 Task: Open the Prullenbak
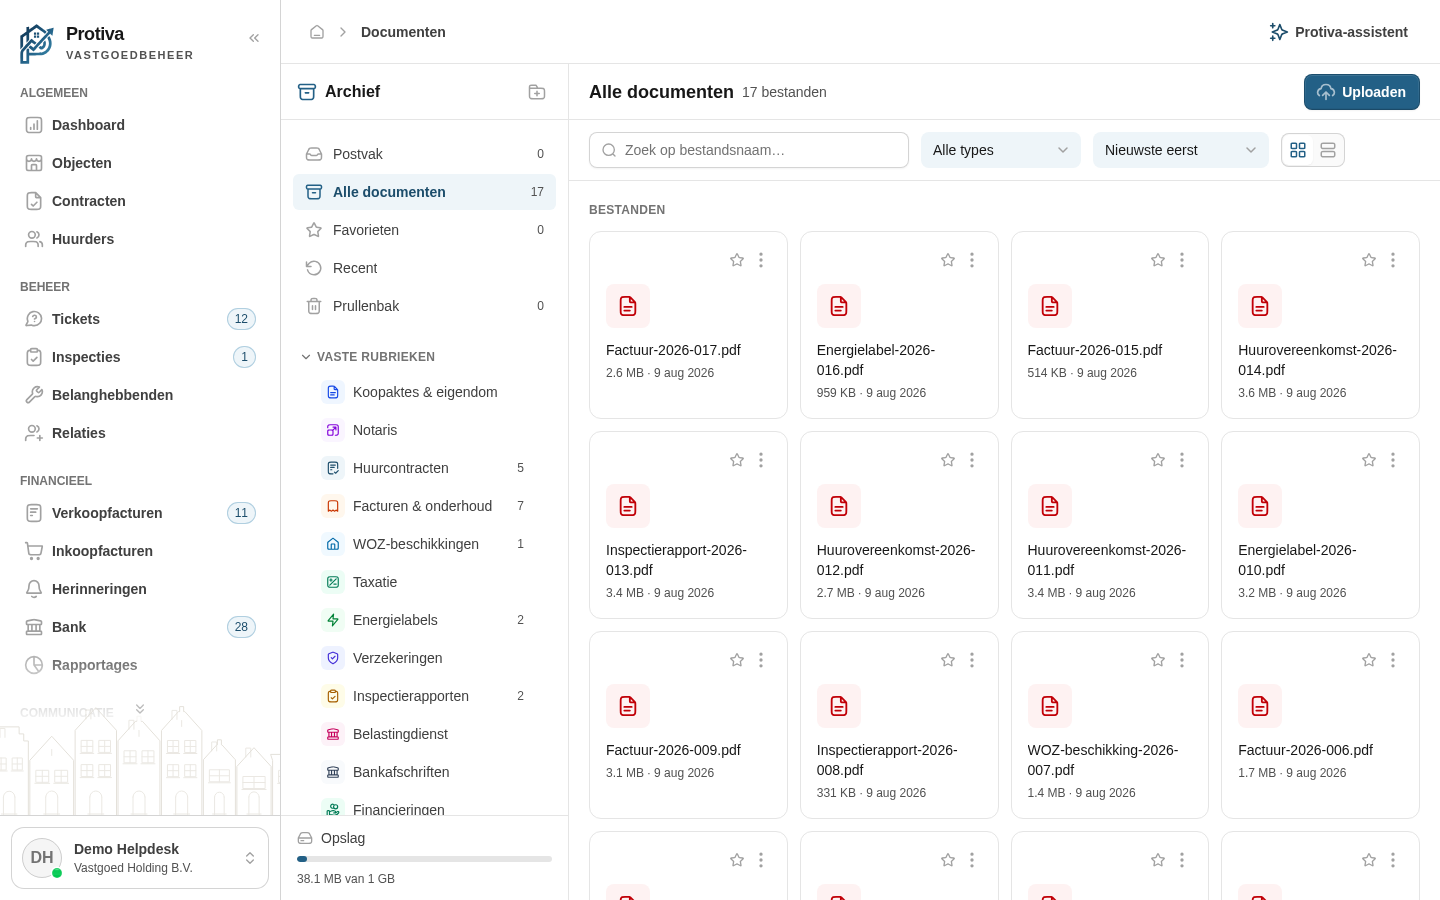(424, 306)
